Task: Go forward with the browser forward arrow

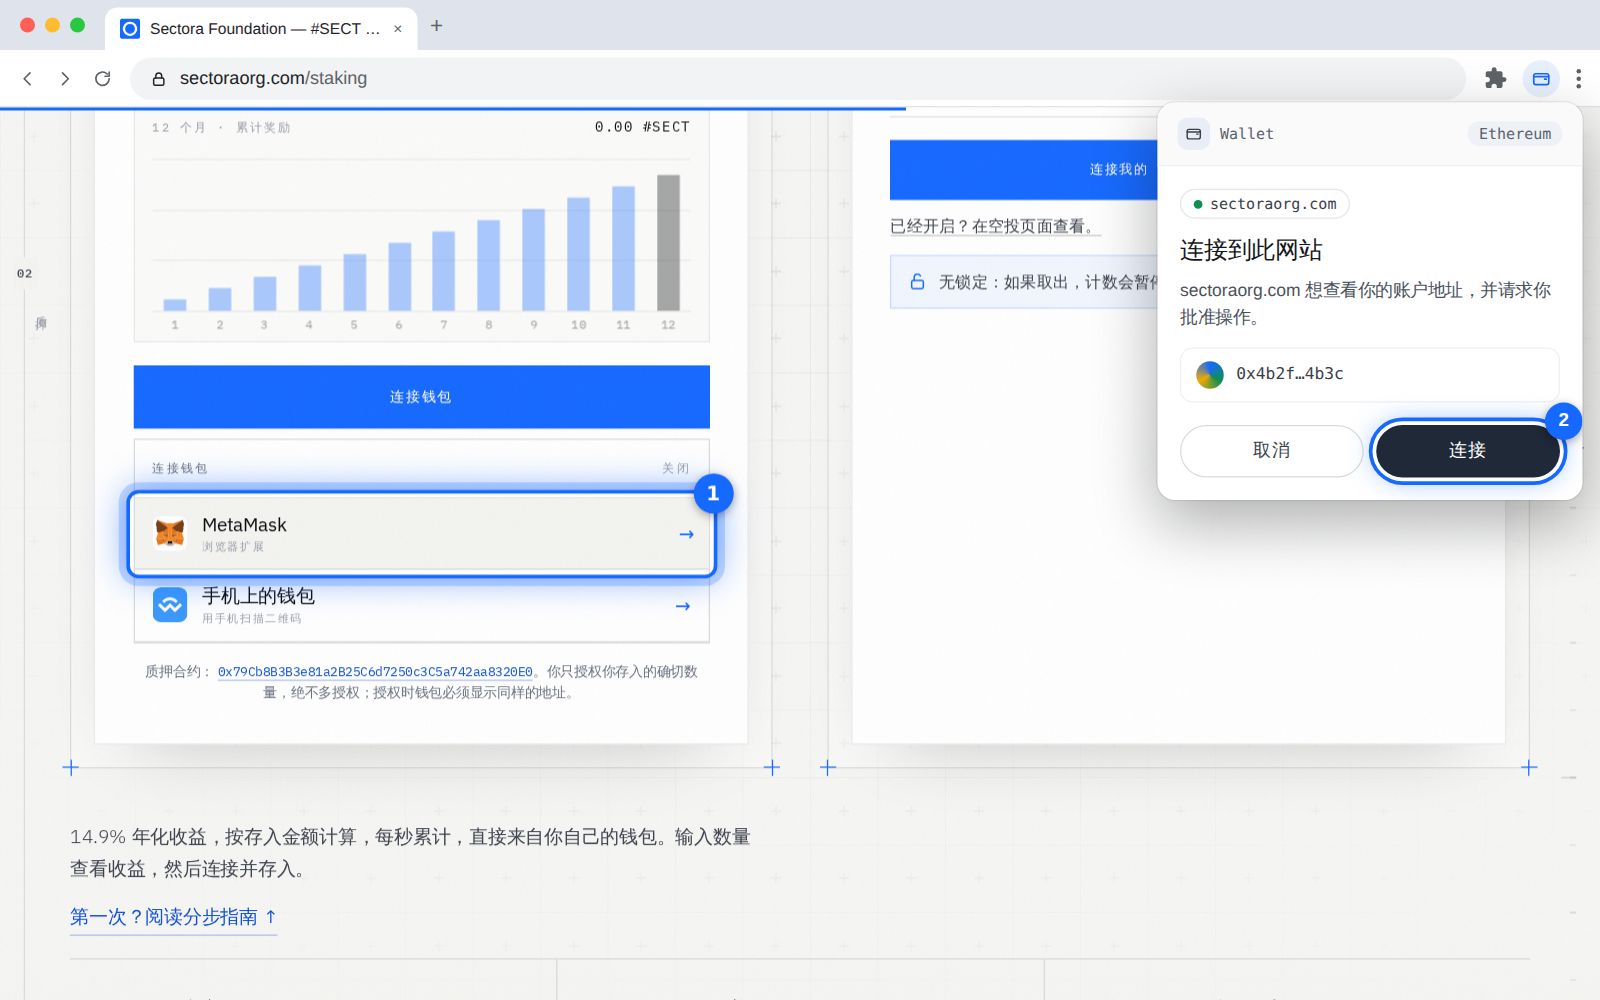Action: click(65, 78)
